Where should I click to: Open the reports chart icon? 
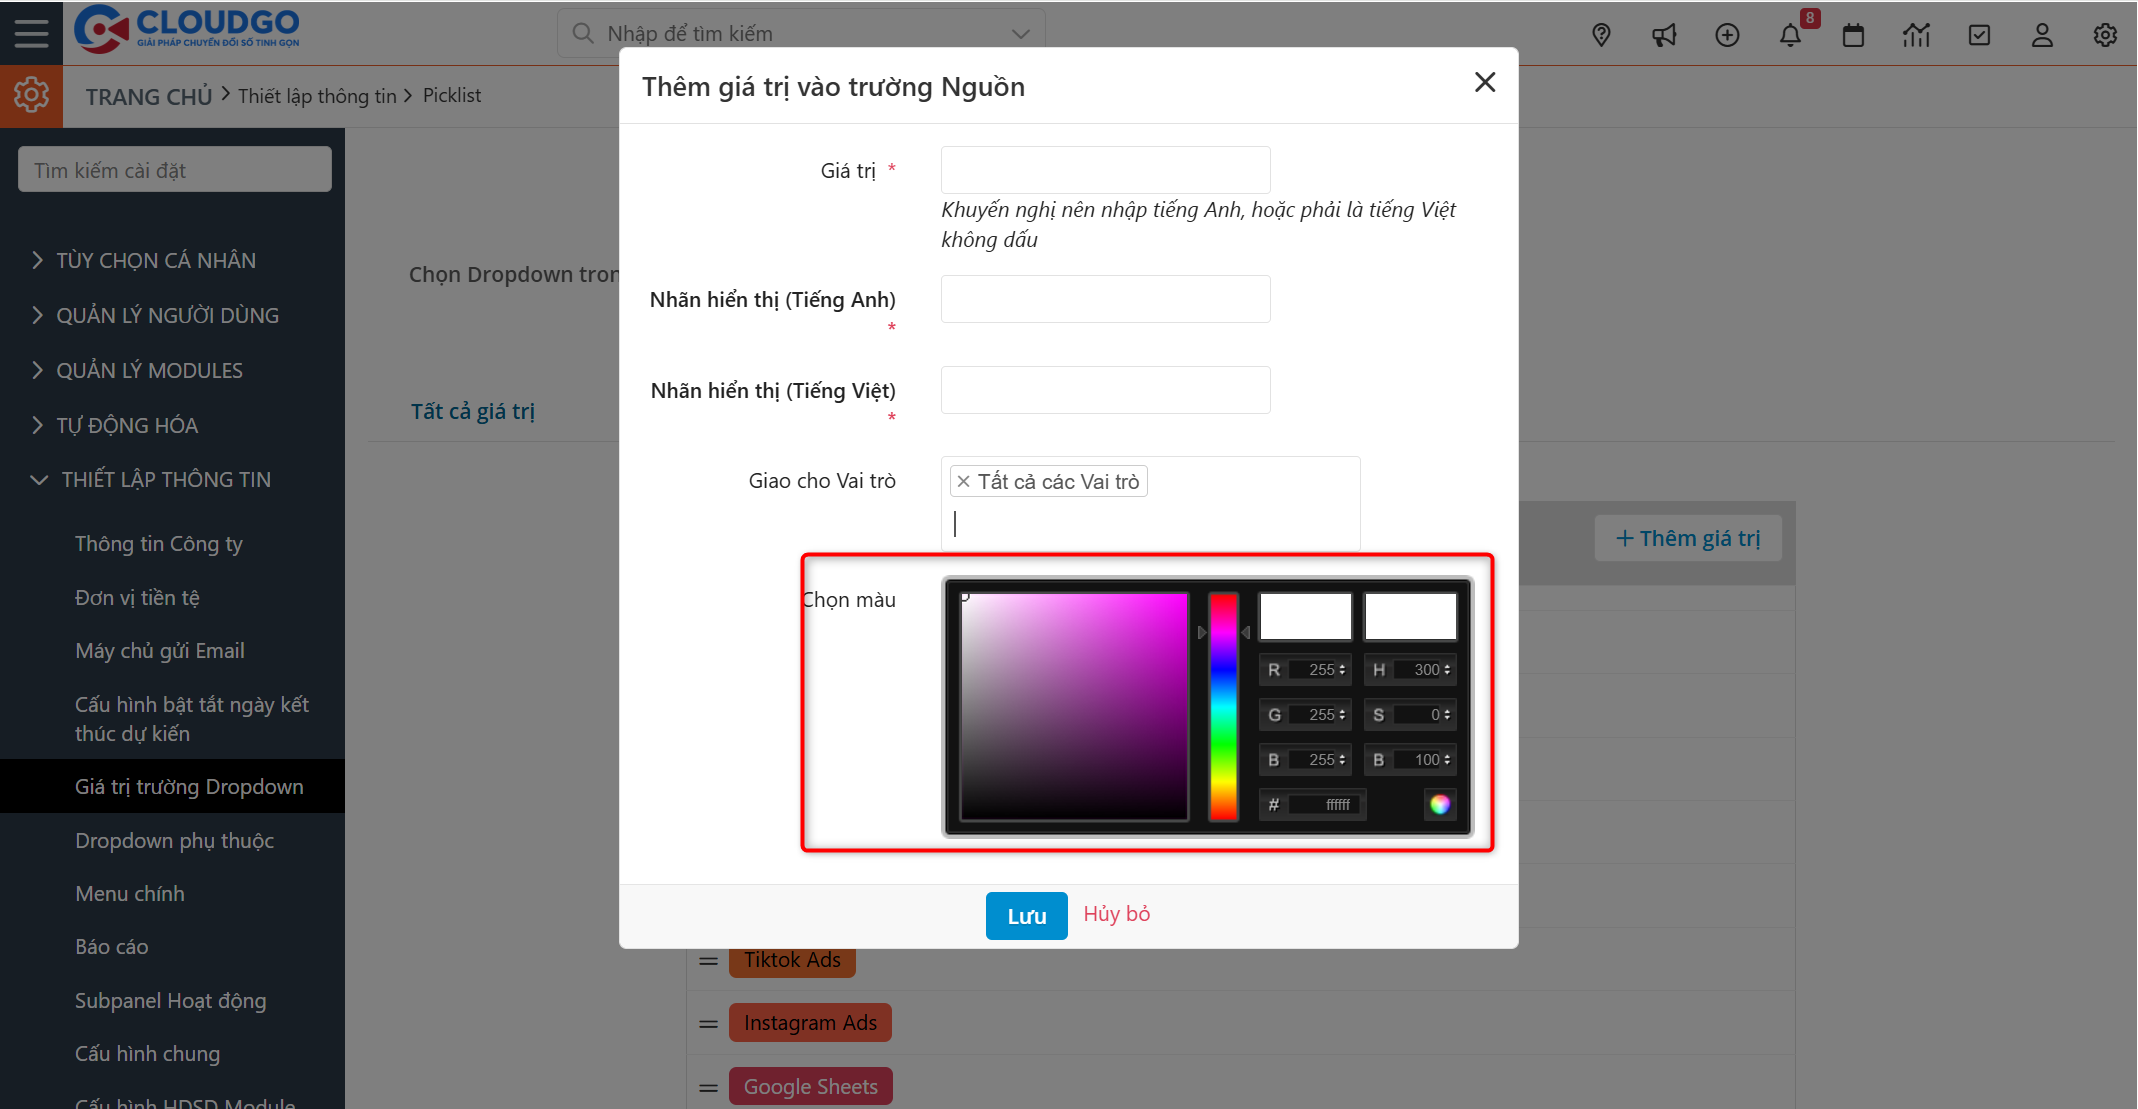[1917, 34]
